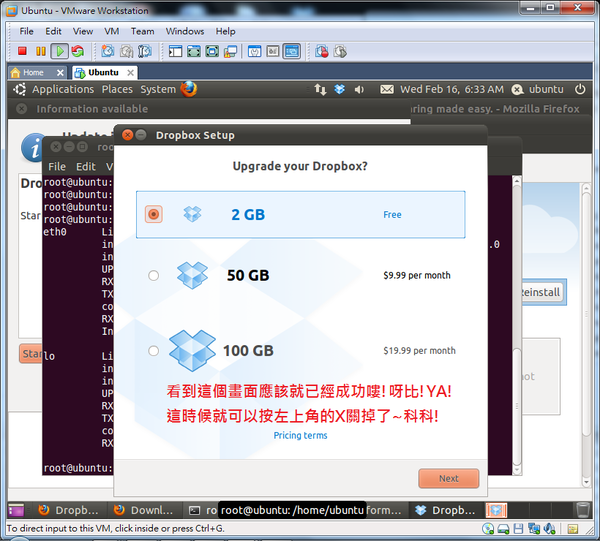Image resolution: width=600 pixels, height=541 pixels.
Task: Open the Pricing terms link
Action: [x=300, y=435]
